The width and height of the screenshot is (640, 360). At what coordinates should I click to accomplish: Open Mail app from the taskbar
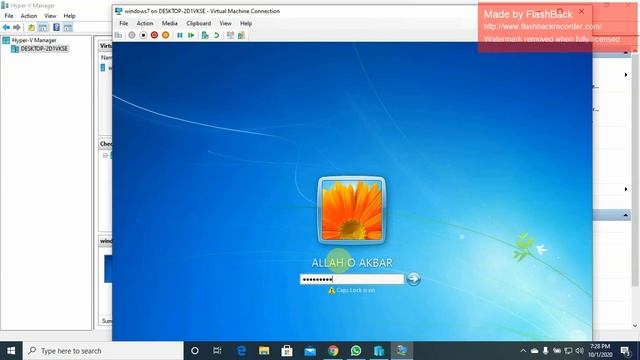coord(310,351)
